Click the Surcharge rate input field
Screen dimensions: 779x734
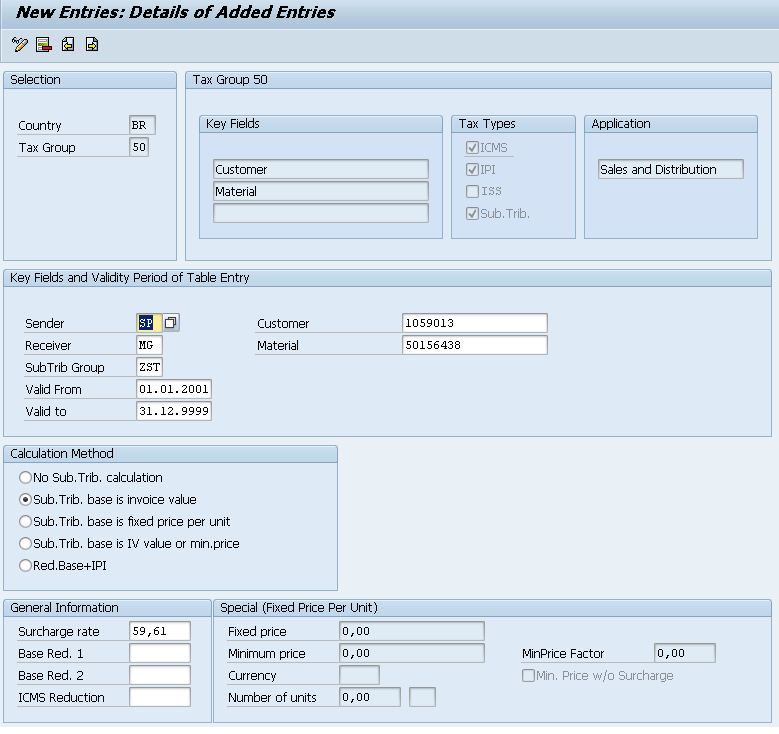pyautogui.click(x=159, y=632)
